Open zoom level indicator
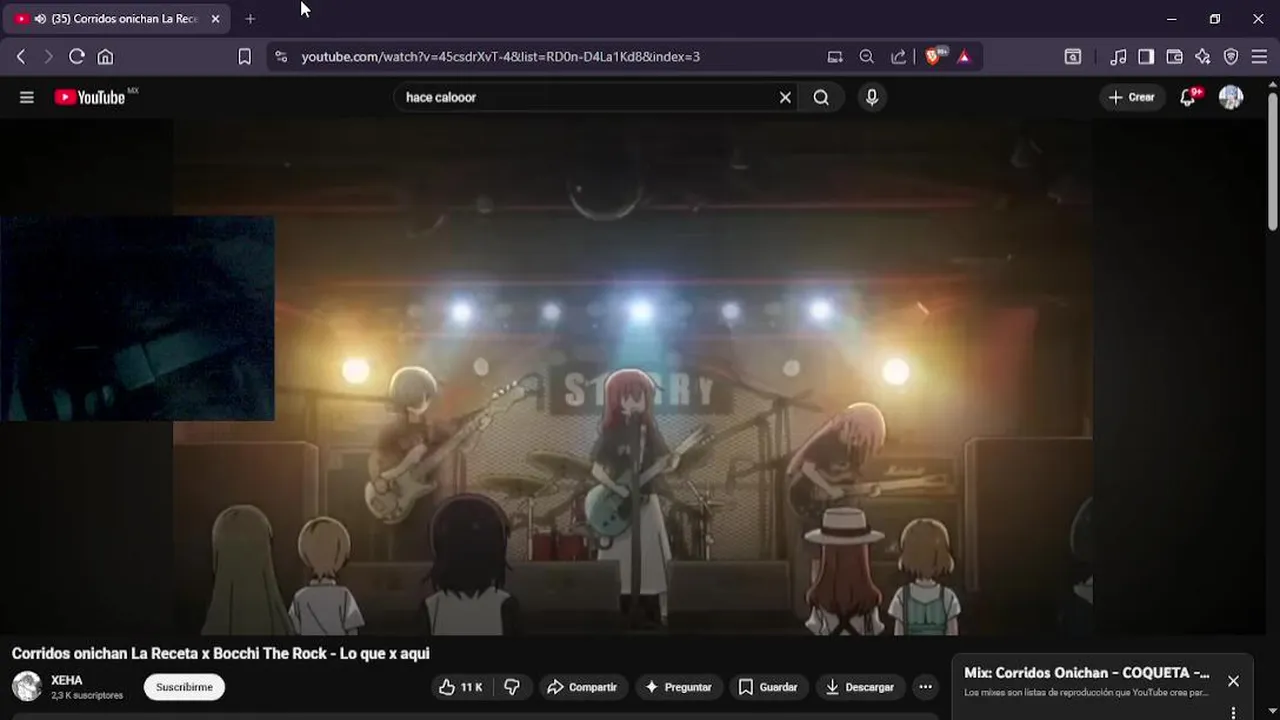This screenshot has width=1280, height=720. click(867, 57)
